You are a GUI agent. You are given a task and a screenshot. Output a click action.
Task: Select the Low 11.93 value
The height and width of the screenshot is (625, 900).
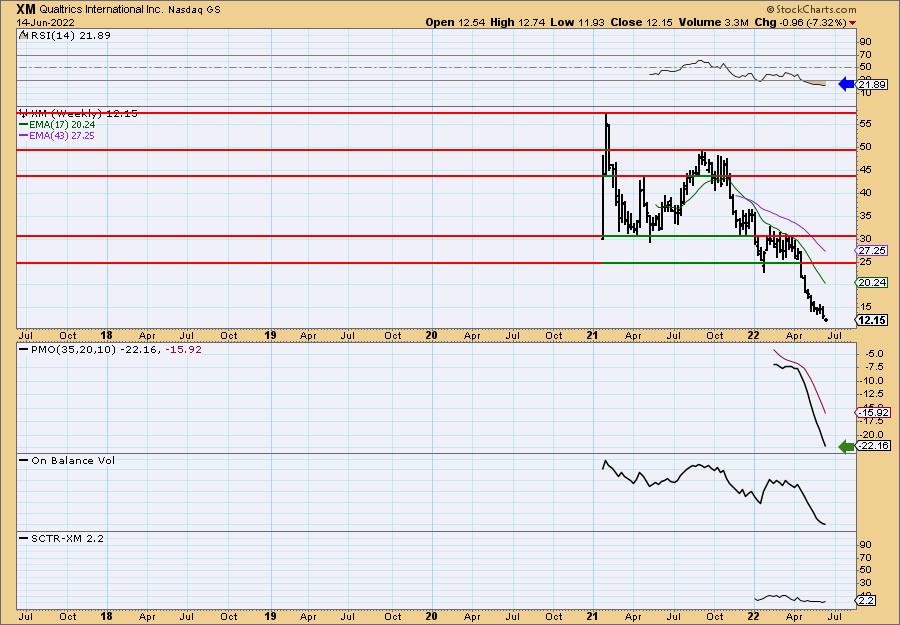pyautogui.click(x=577, y=22)
